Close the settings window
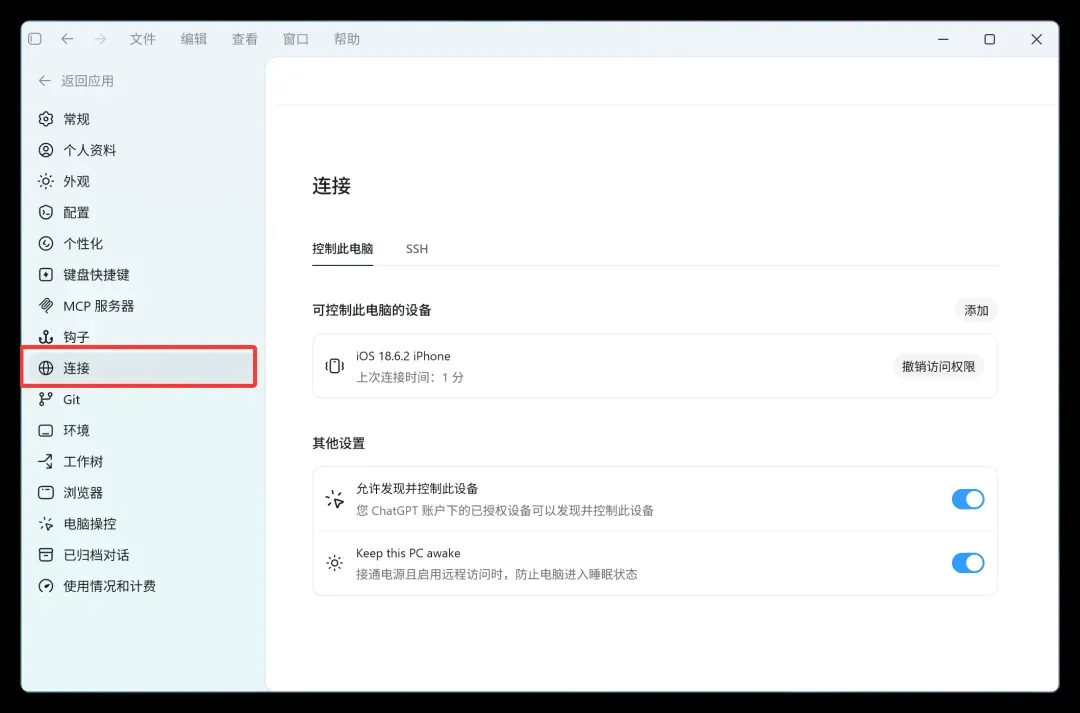This screenshot has width=1080, height=713. [1036, 39]
